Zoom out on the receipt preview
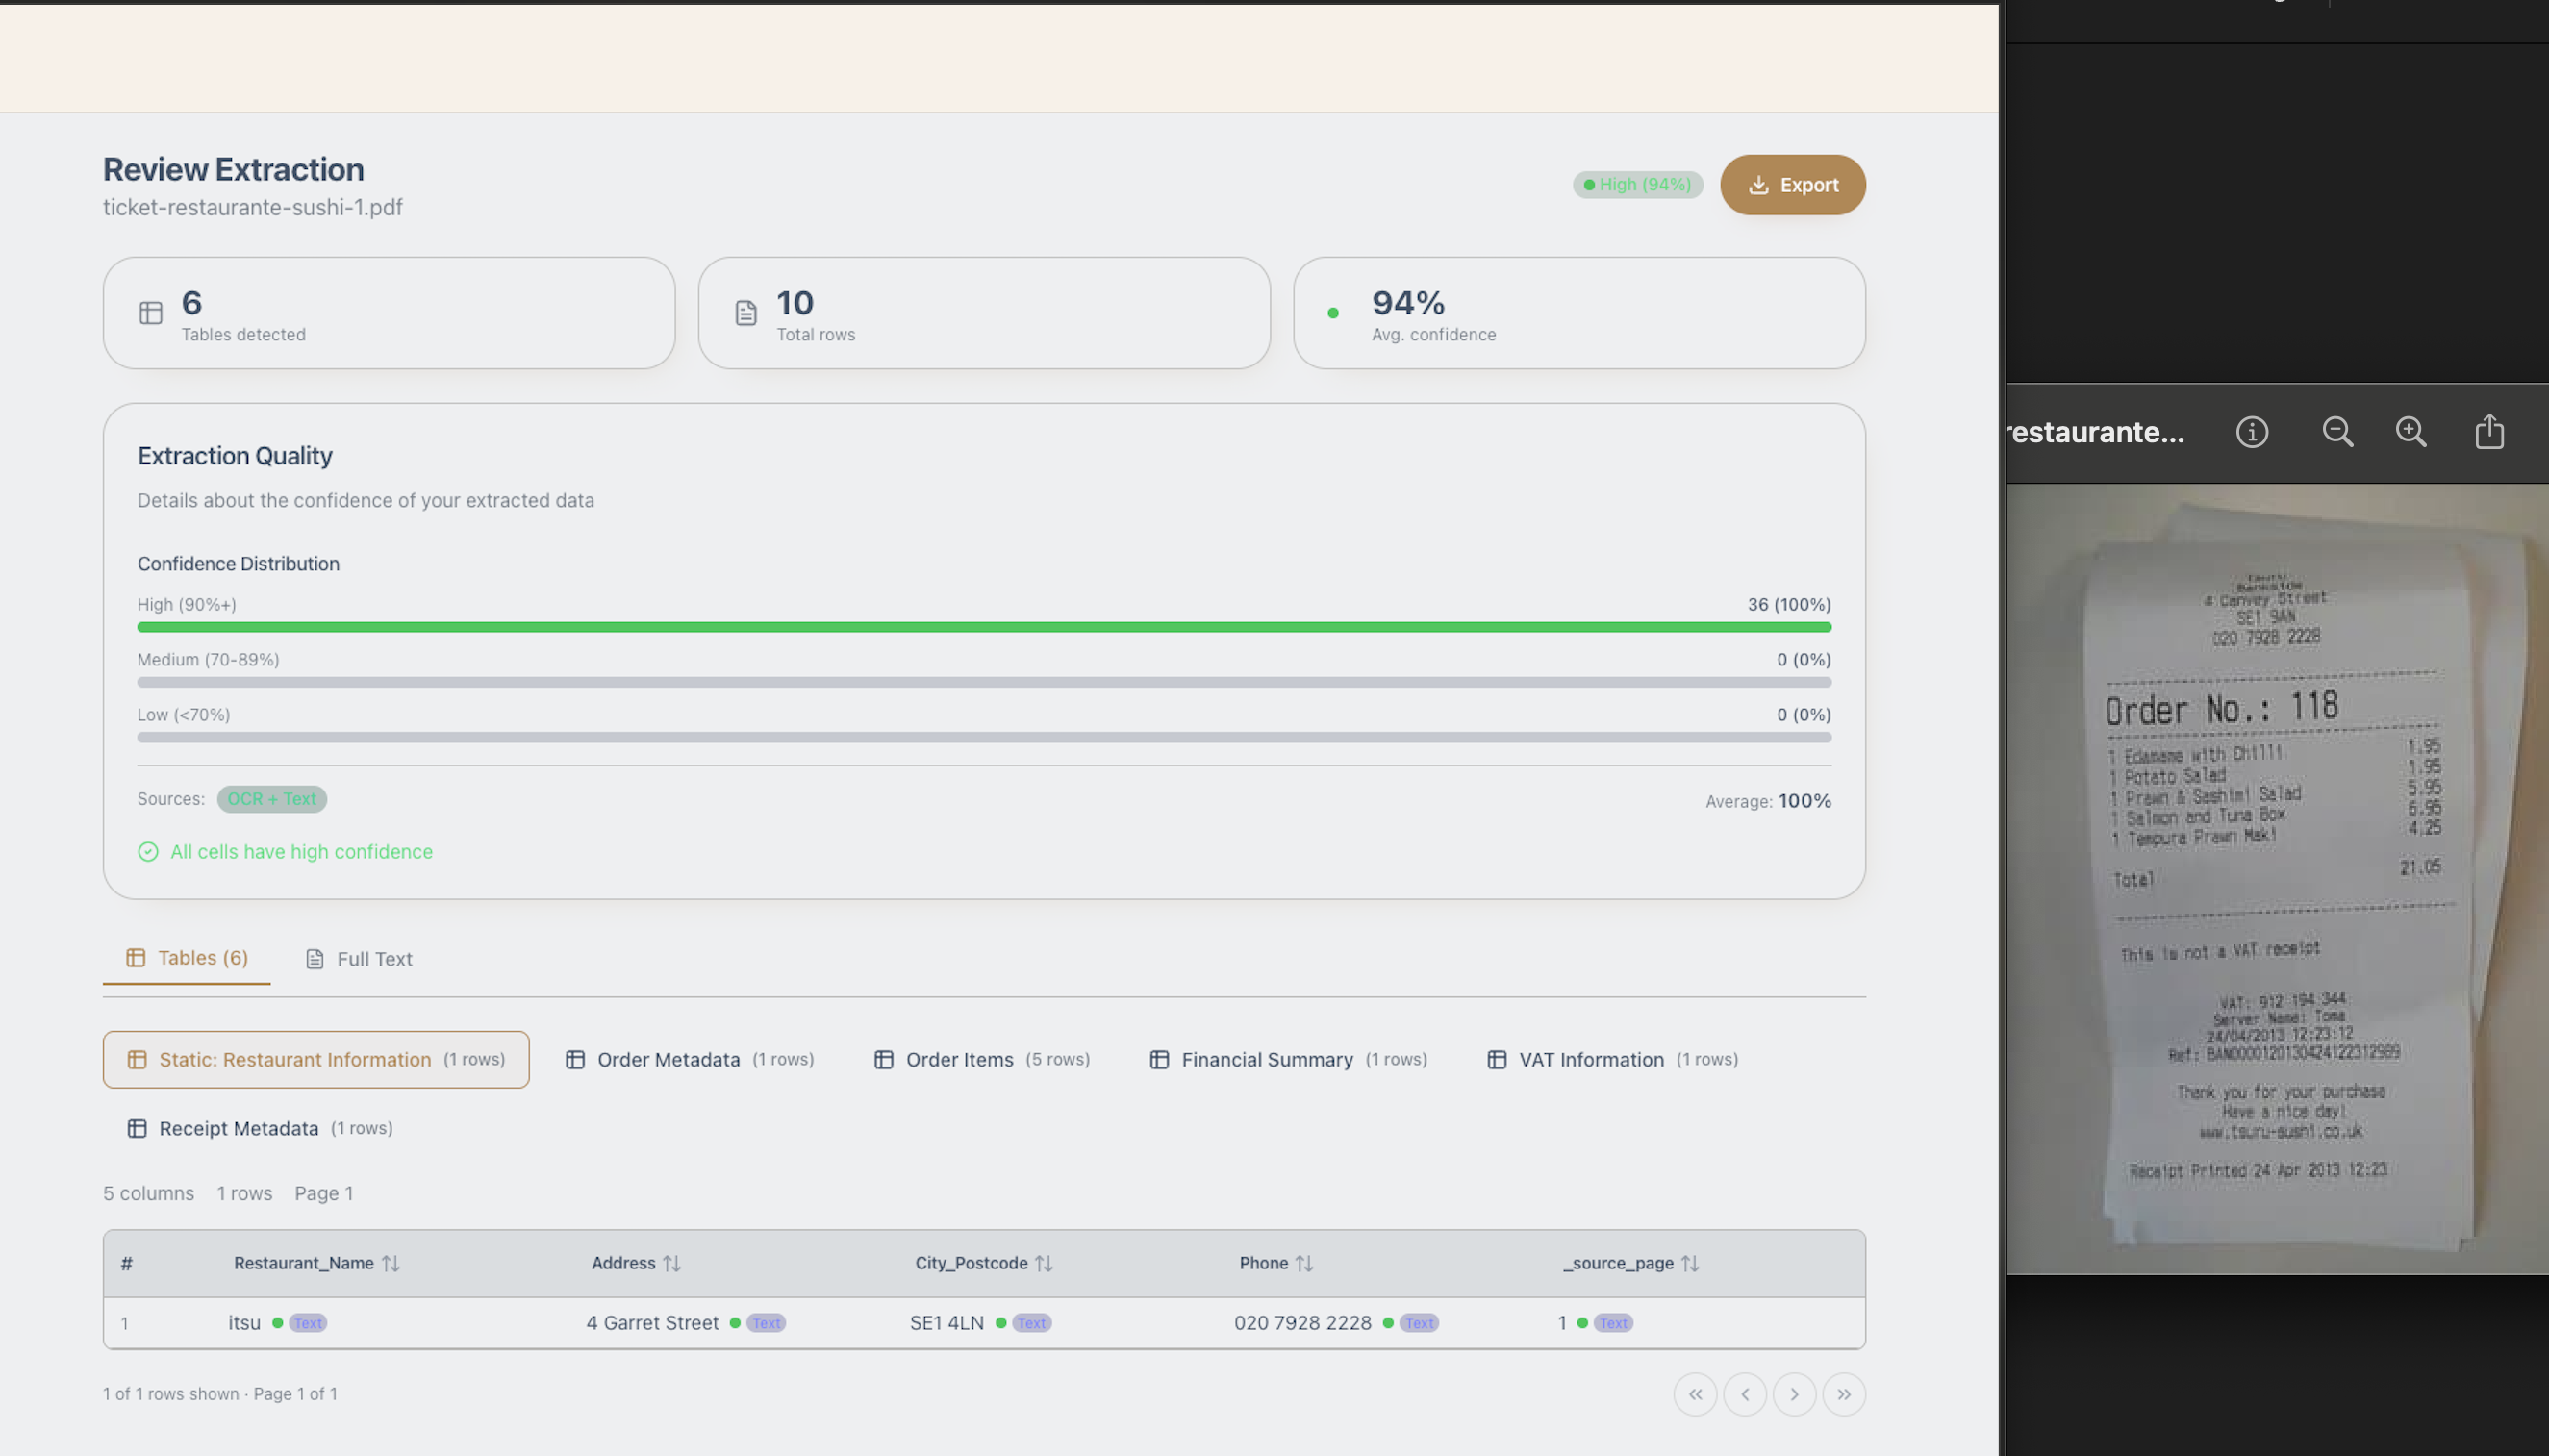Image resolution: width=2549 pixels, height=1456 pixels. 2336,431
